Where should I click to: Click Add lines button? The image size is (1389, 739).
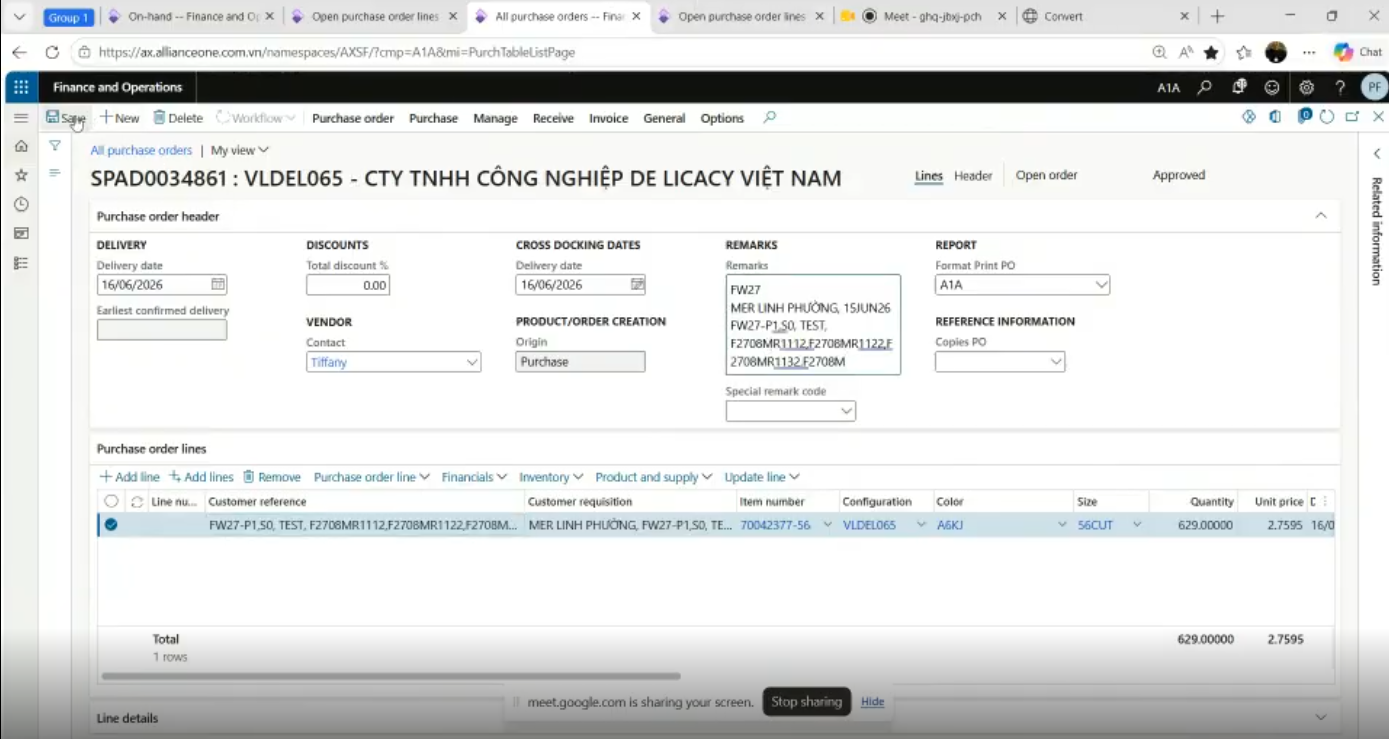201,477
